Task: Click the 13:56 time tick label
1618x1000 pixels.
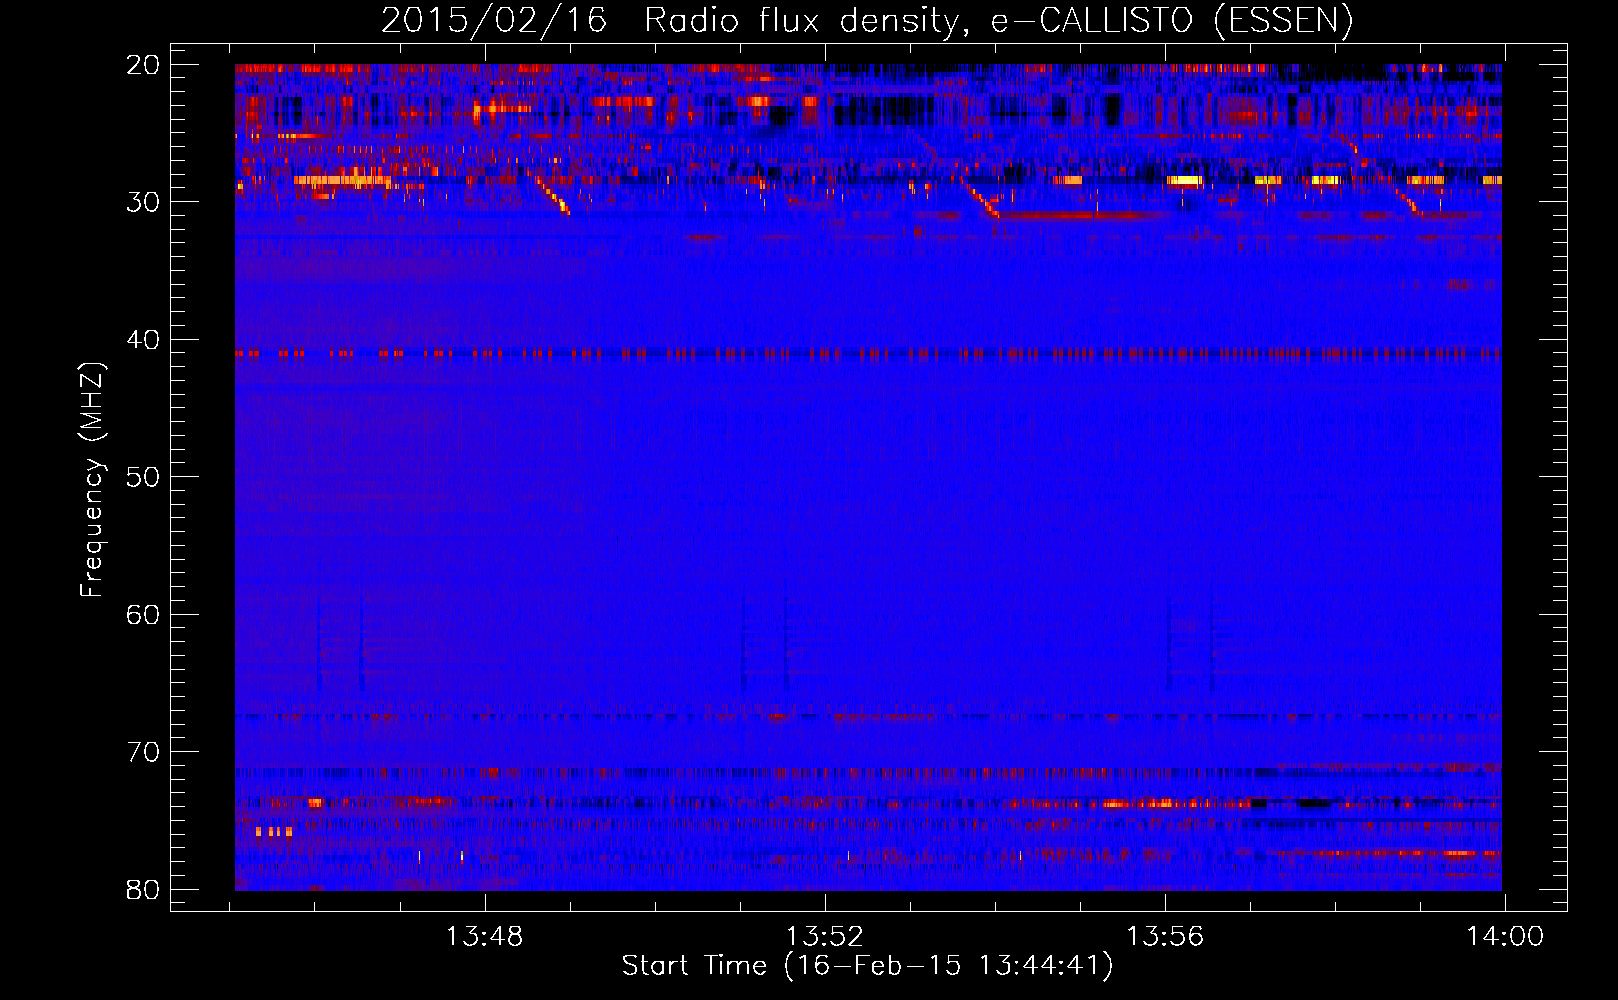Action: point(1165,936)
